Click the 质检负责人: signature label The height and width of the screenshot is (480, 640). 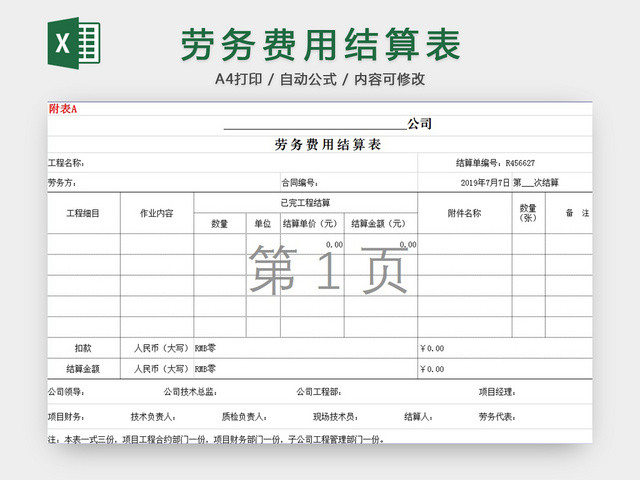[244, 417]
